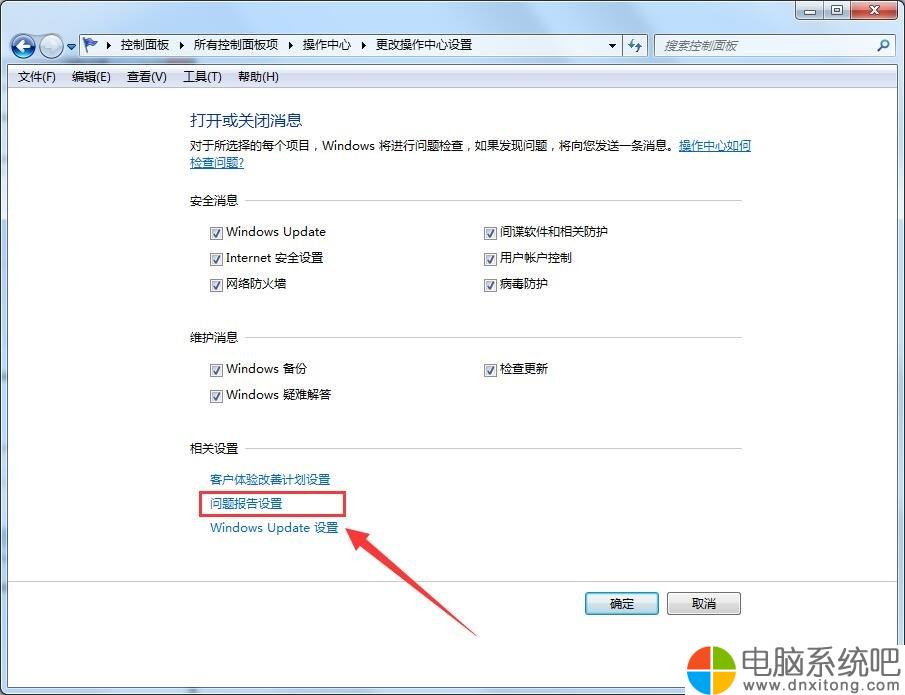
Task: Expand the chevron after 控制面板 breadcrumb
Action: 181,45
